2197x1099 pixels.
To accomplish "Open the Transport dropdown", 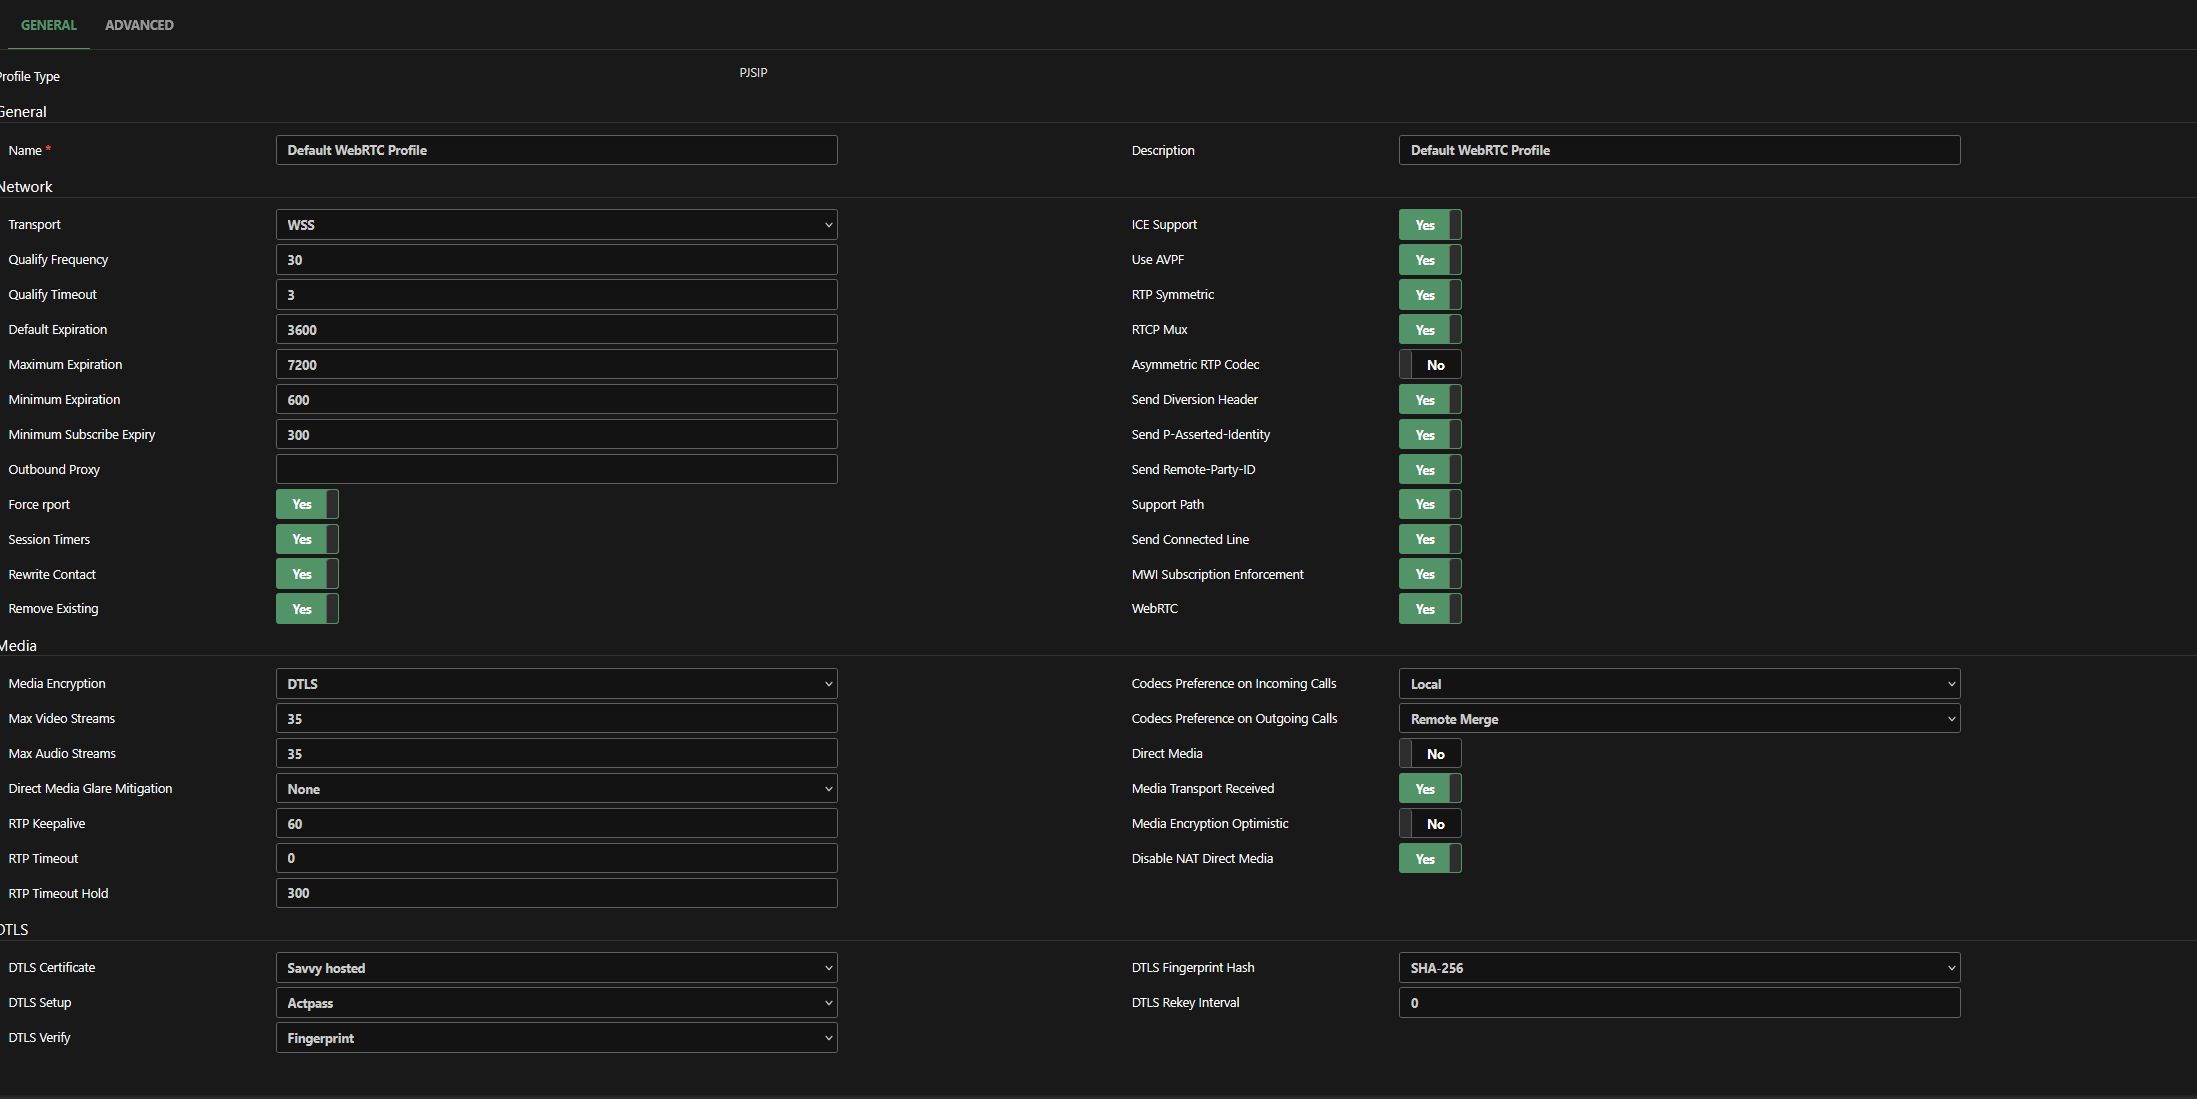I will coord(556,225).
